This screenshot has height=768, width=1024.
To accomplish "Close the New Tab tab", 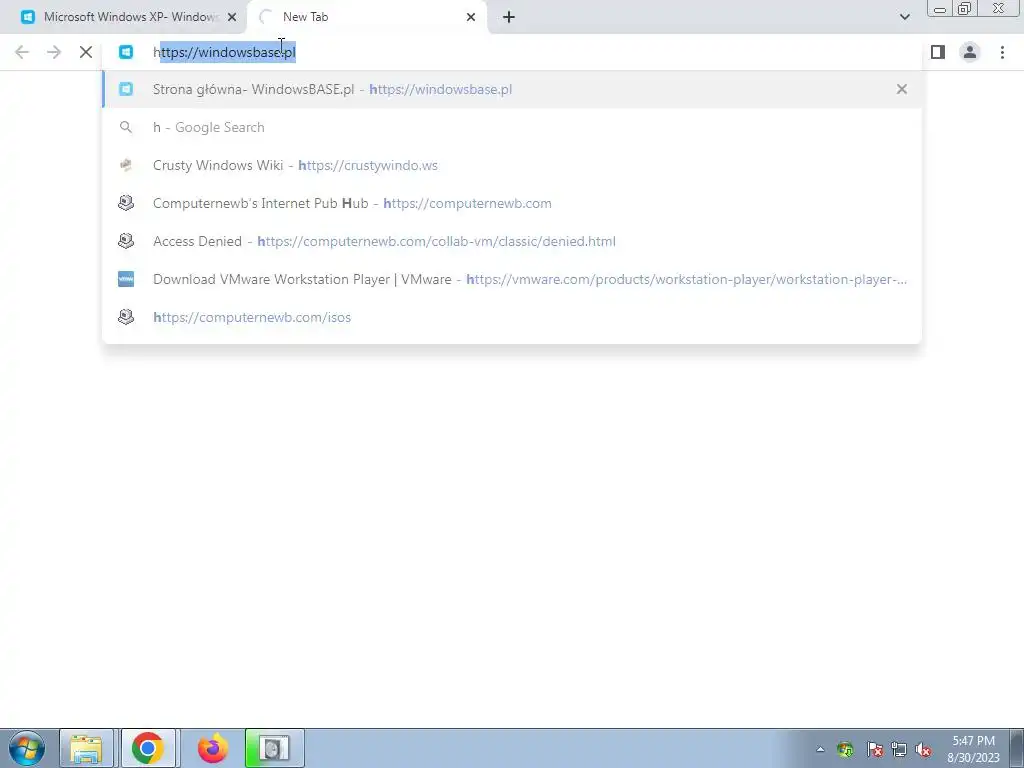I will (471, 17).
